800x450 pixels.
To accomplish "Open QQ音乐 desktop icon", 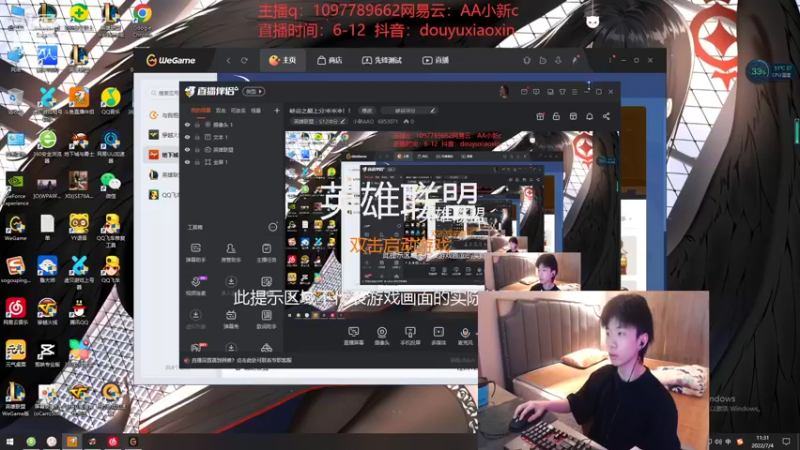I will (x=110, y=102).
